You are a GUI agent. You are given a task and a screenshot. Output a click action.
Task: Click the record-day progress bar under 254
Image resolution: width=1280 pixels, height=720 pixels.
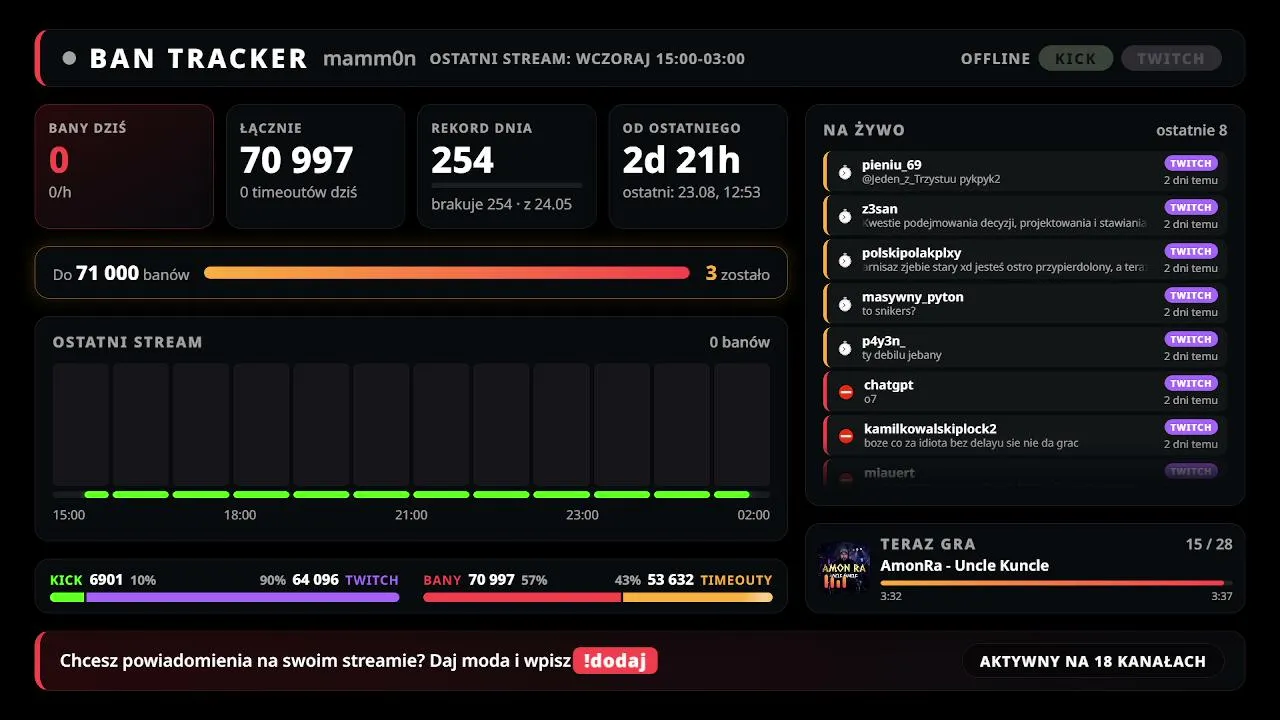point(506,185)
